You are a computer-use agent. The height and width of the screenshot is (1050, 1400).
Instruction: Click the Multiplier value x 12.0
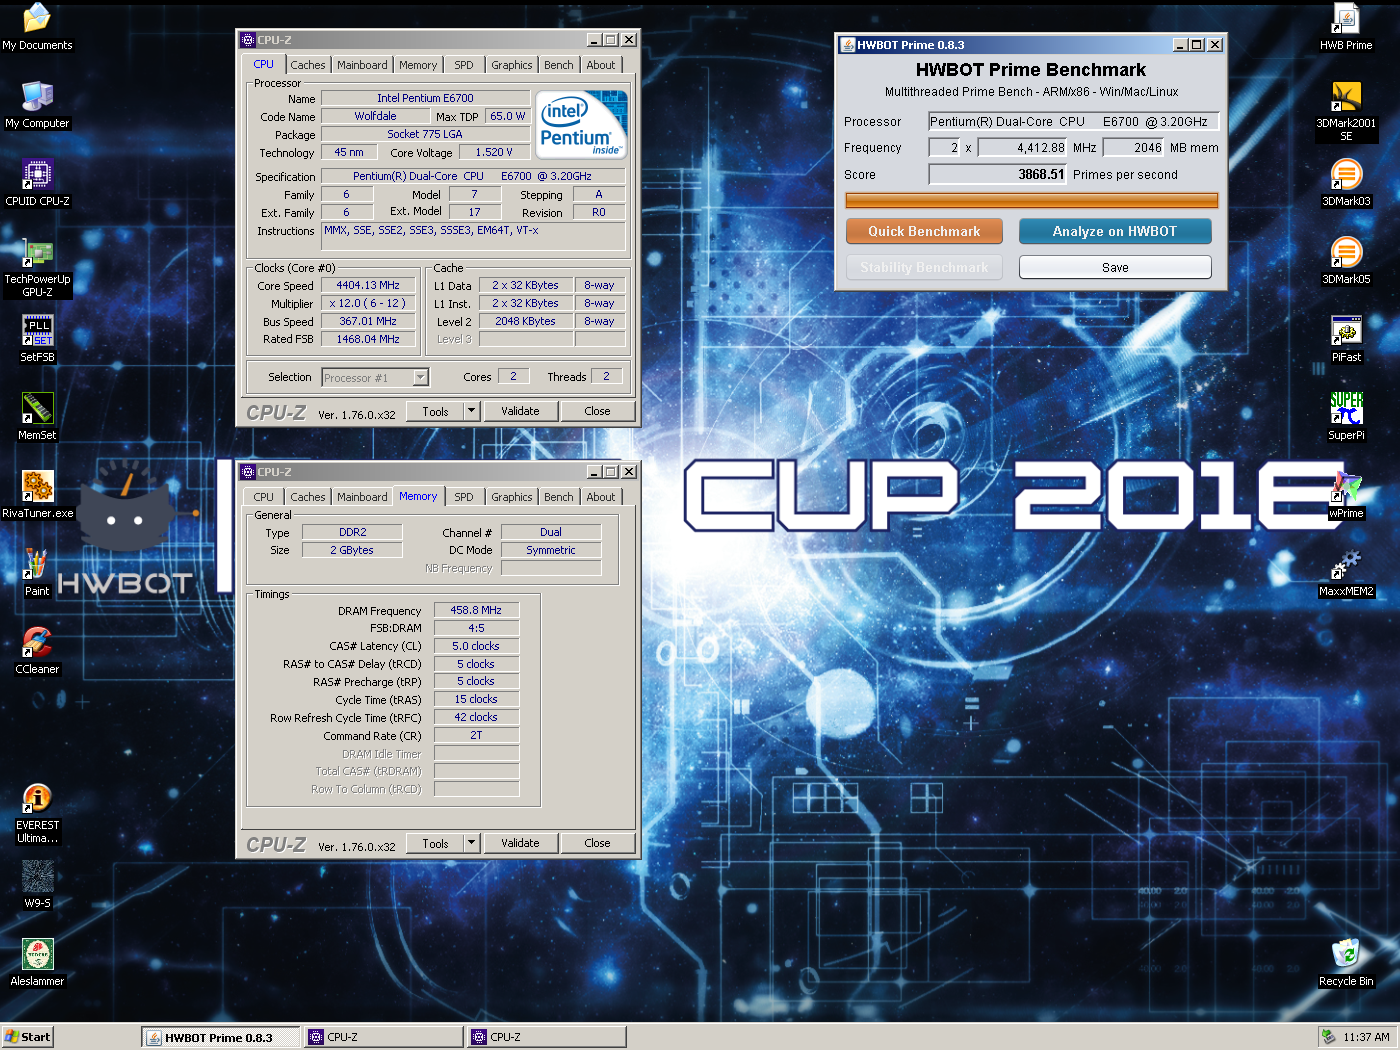coord(367,303)
